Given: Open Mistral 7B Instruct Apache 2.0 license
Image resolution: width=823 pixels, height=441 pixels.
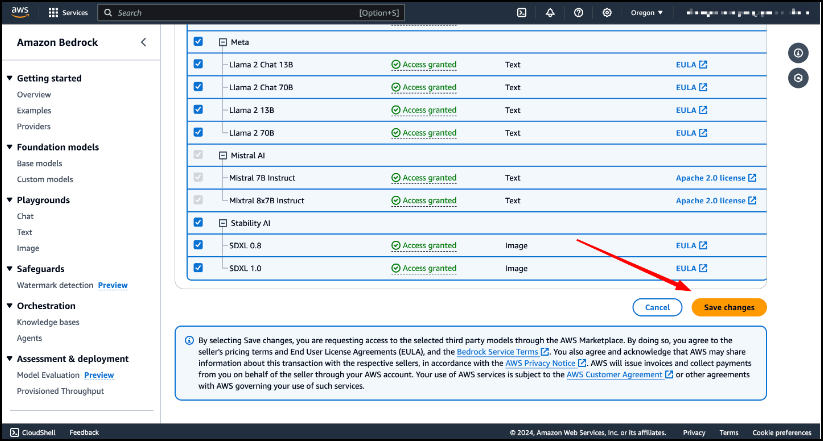Looking at the screenshot, I should [716, 178].
